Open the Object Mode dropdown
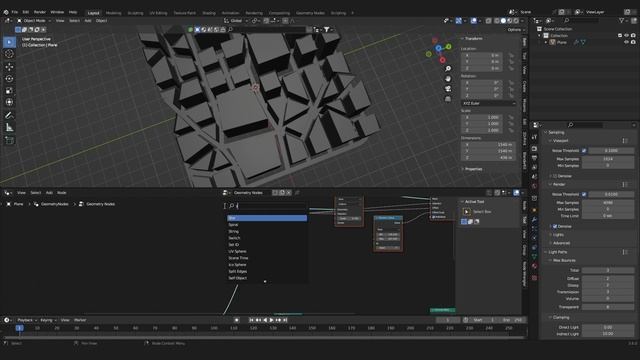 point(34,20)
